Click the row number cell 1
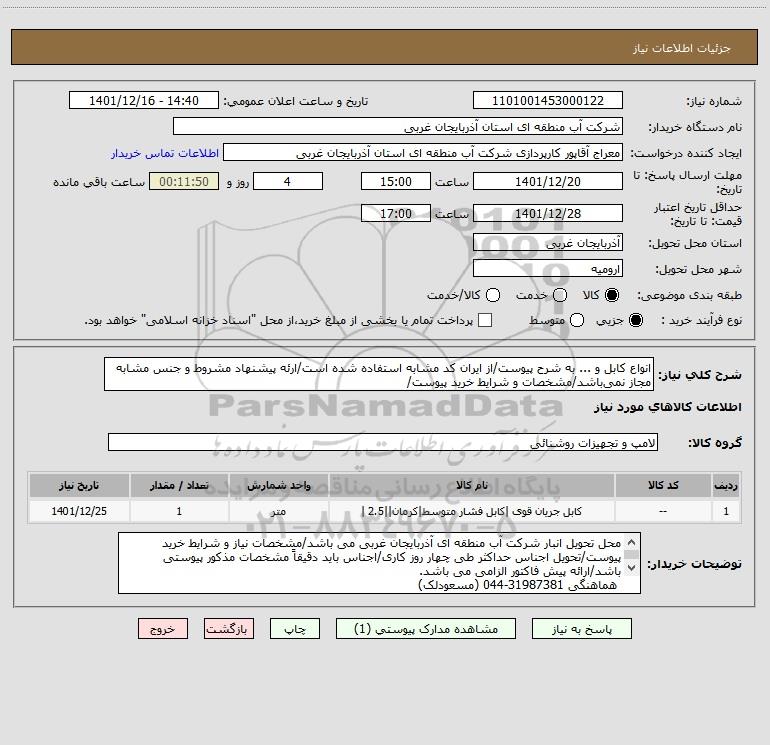This screenshot has width=770, height=745. point(726,511)
